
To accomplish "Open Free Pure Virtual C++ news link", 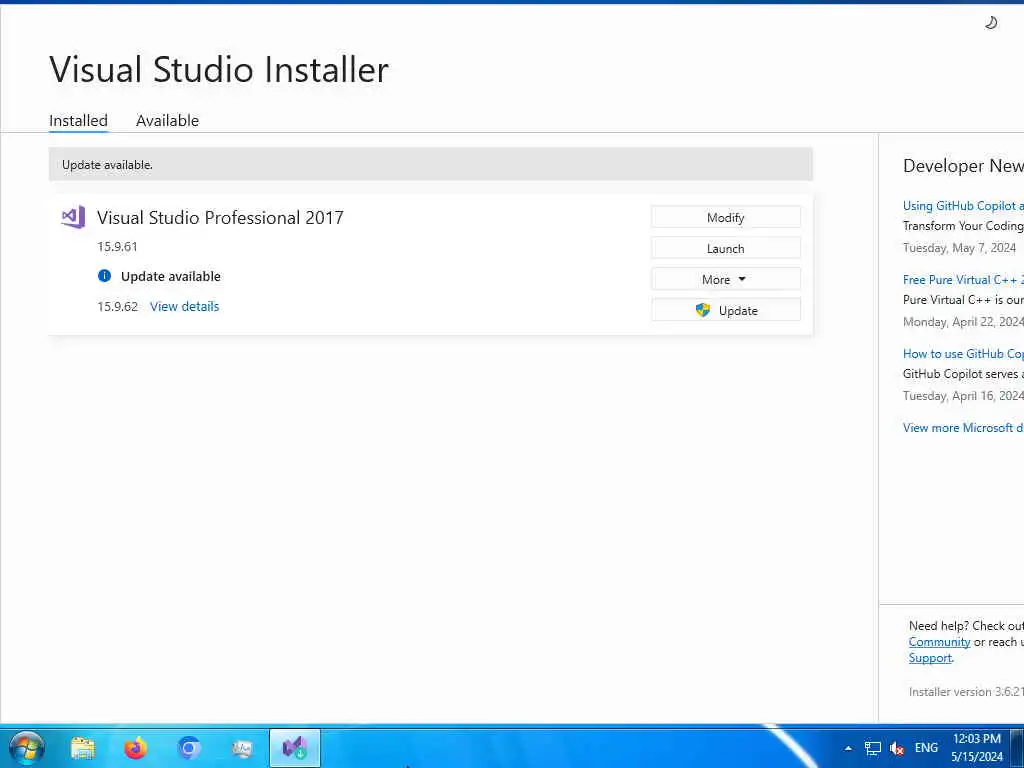I will click(x=963, y=280).
